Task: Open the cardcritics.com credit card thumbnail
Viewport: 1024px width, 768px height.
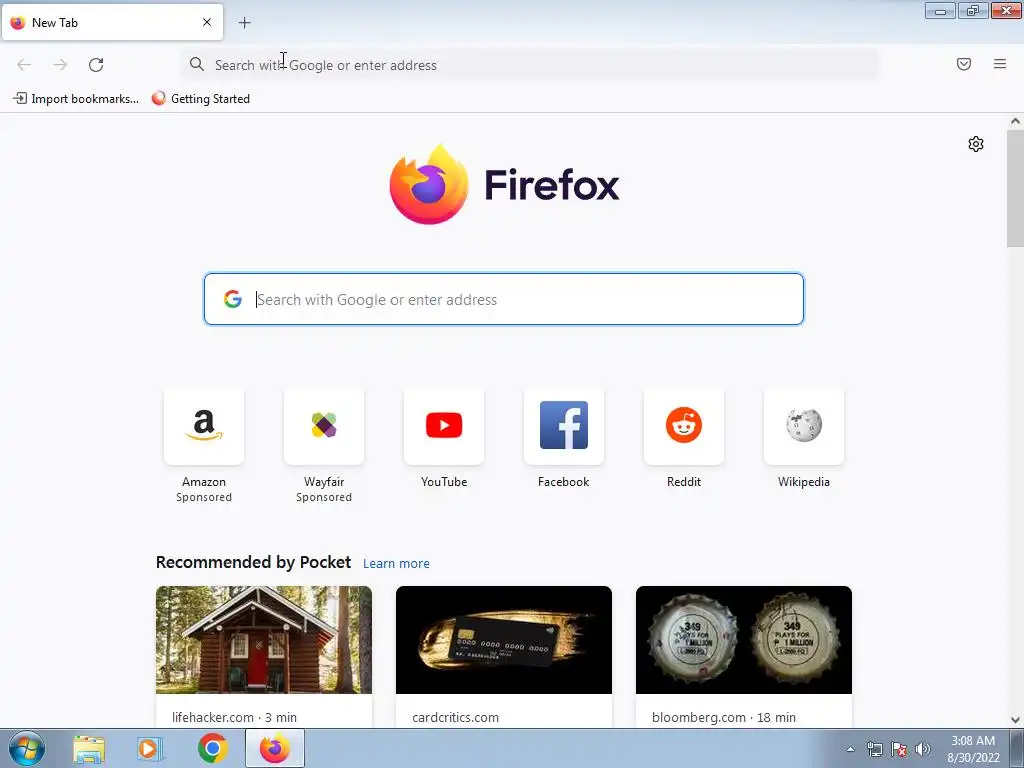Action: tap(504, 640)
